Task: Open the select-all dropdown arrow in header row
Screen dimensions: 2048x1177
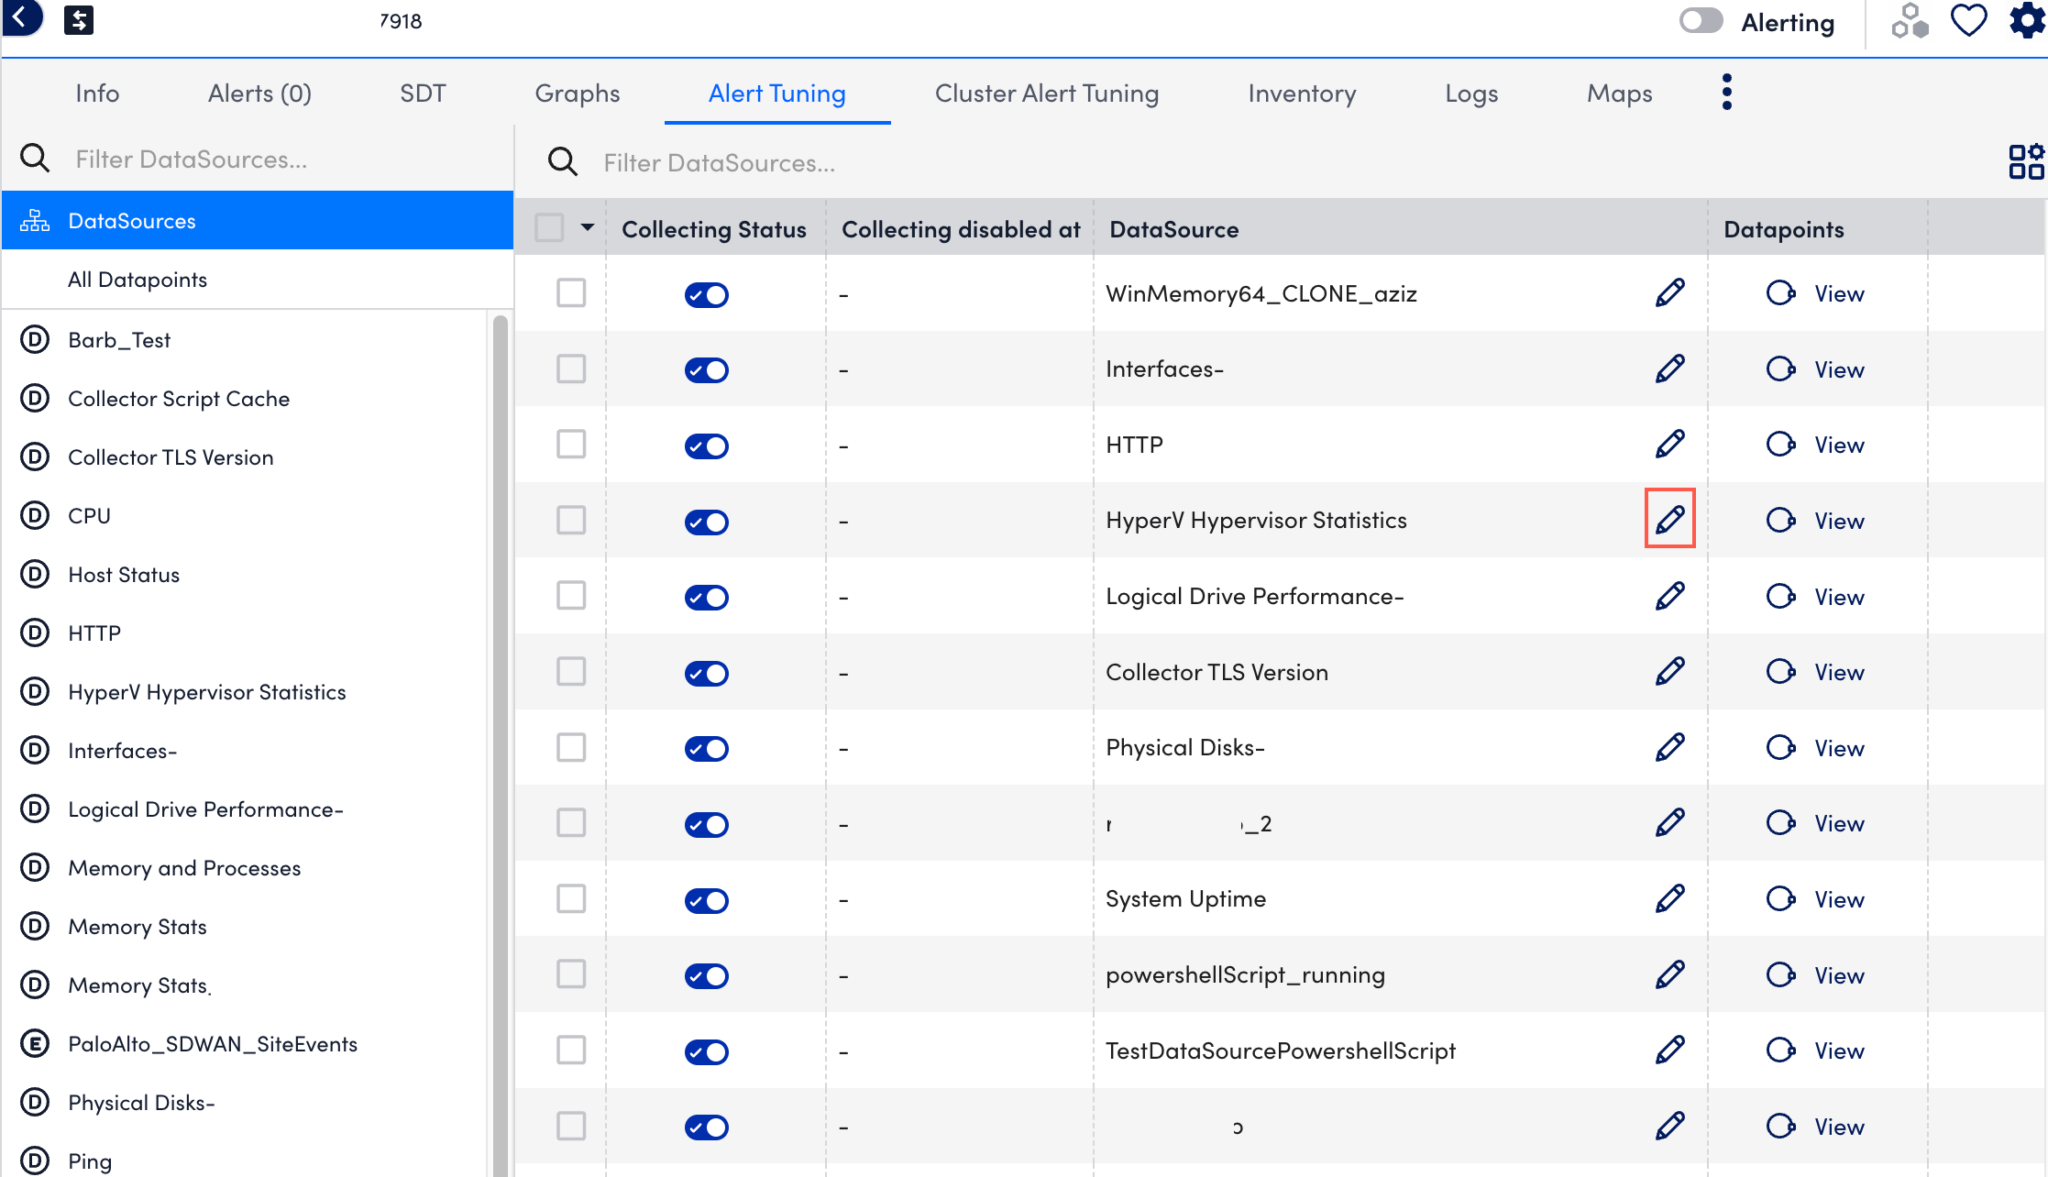Action: tap(588, 228)
